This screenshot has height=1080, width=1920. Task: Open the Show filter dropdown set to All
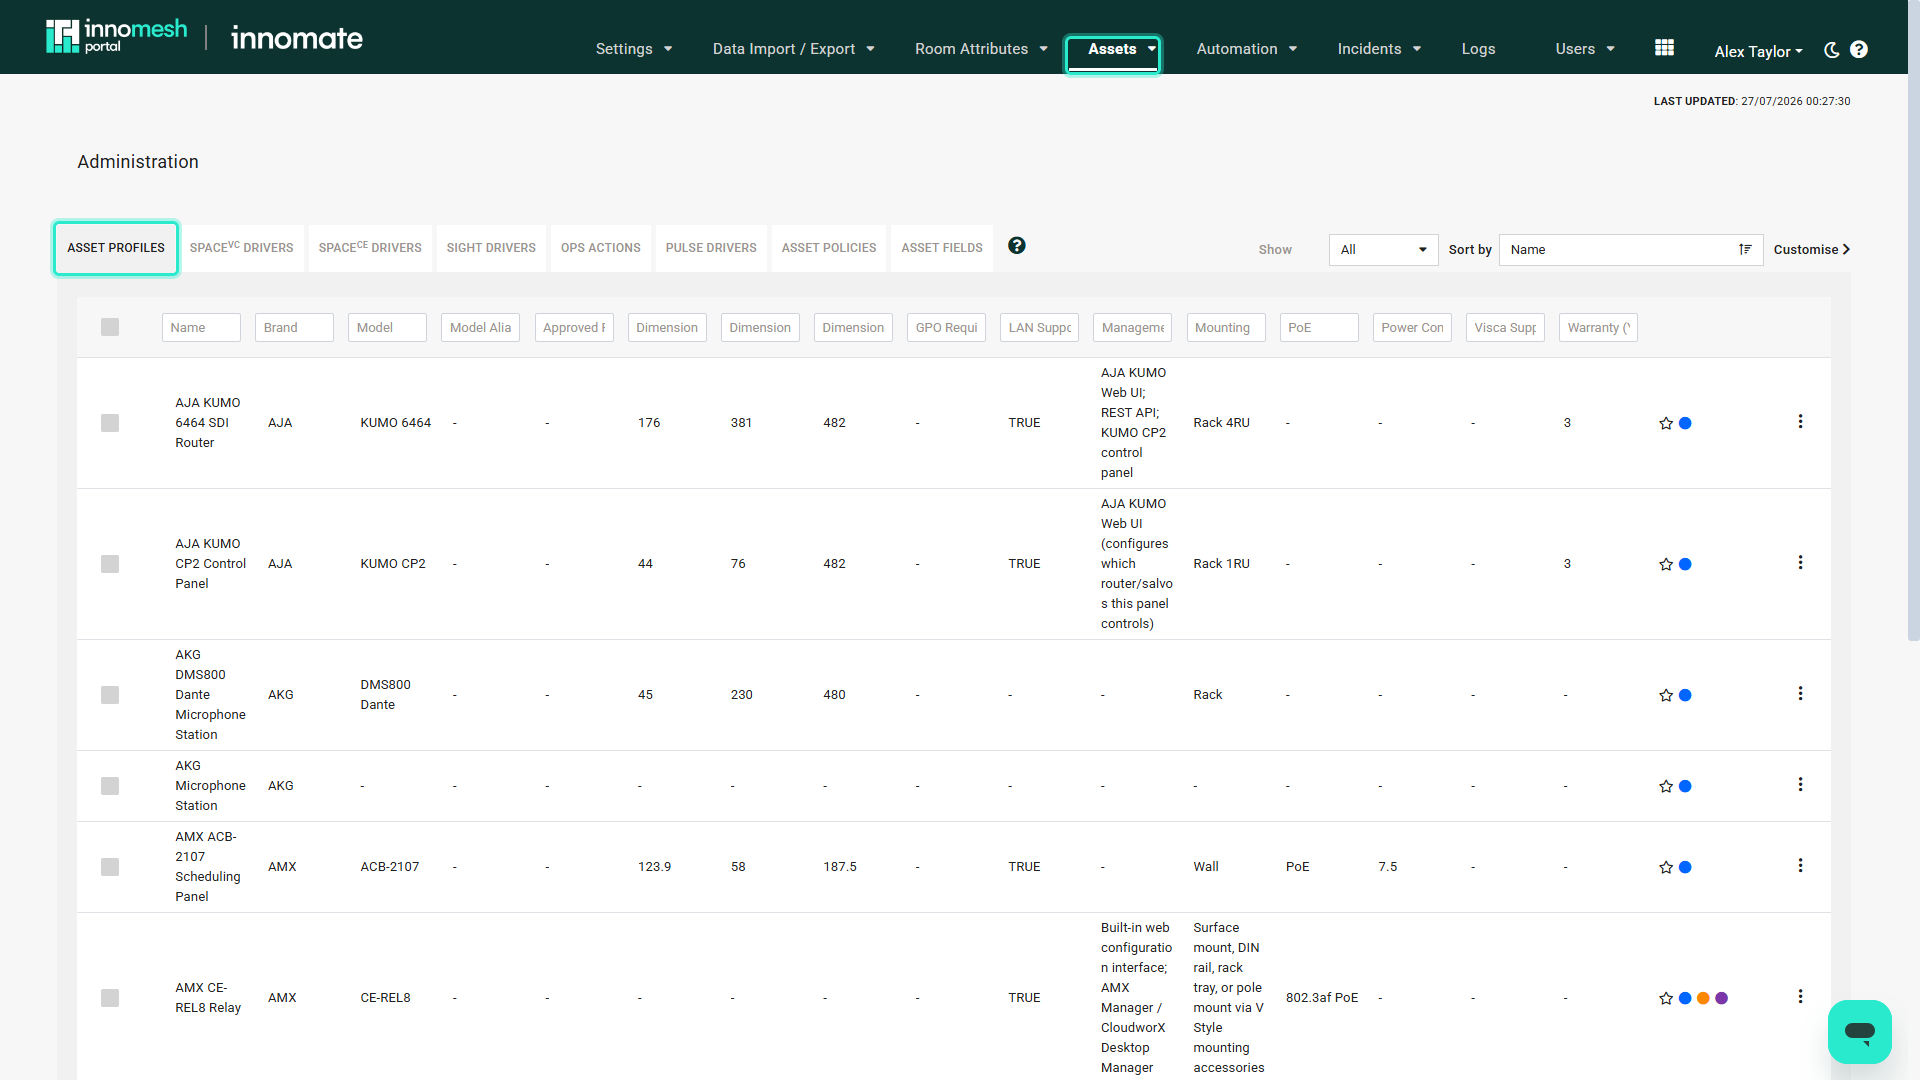pos(1383,250)
